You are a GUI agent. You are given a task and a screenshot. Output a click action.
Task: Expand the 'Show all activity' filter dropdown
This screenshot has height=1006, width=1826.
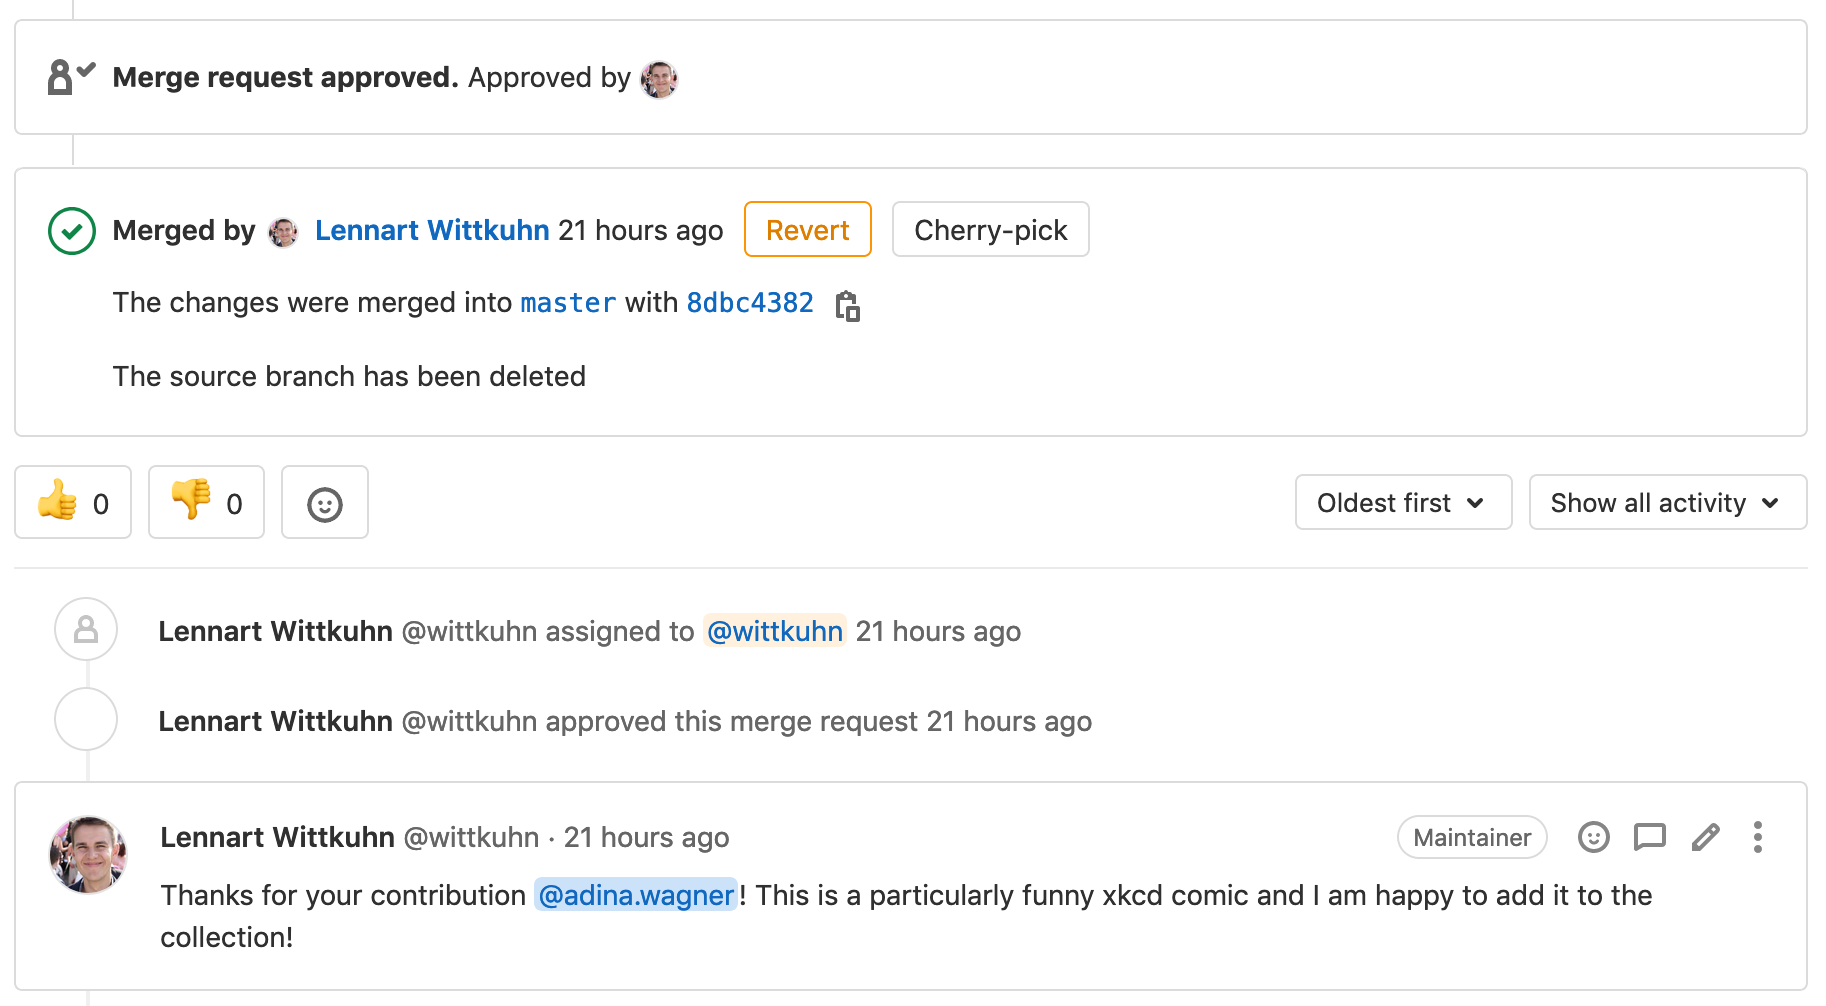tap(1666, 502)
